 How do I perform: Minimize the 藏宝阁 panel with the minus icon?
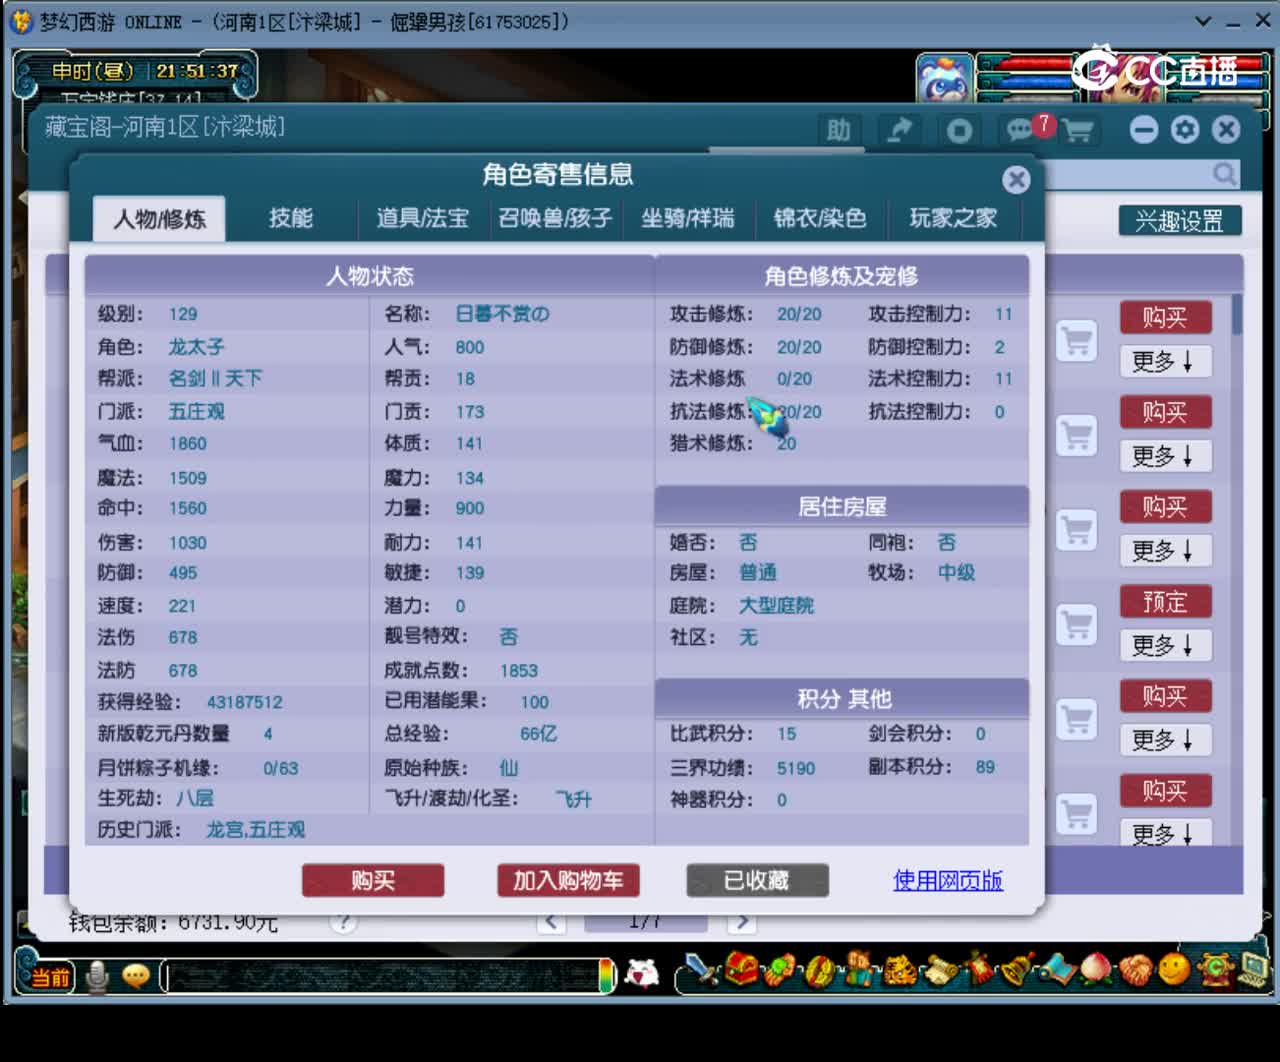click(1144, 129)
